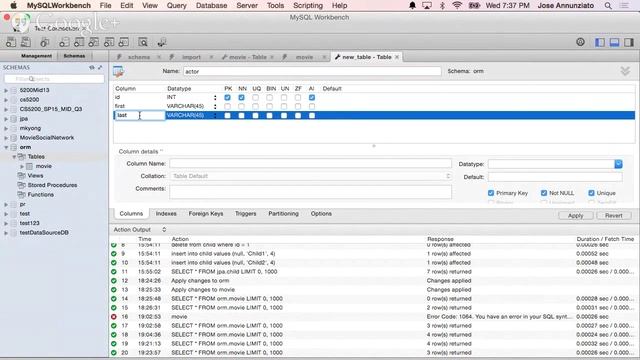Click the schema filter search field
640x360 pixels.
54,79
